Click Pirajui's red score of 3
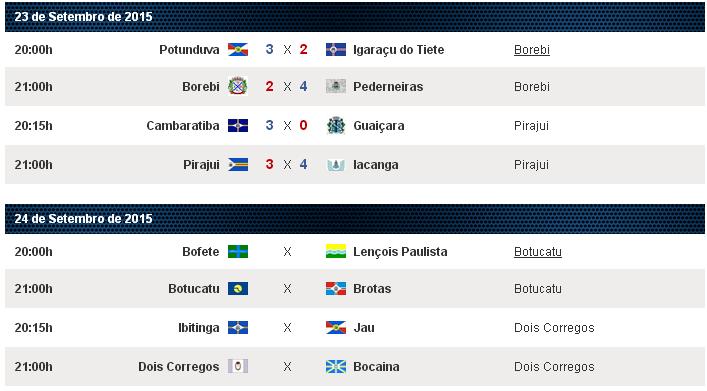 (x=269, y=164)
